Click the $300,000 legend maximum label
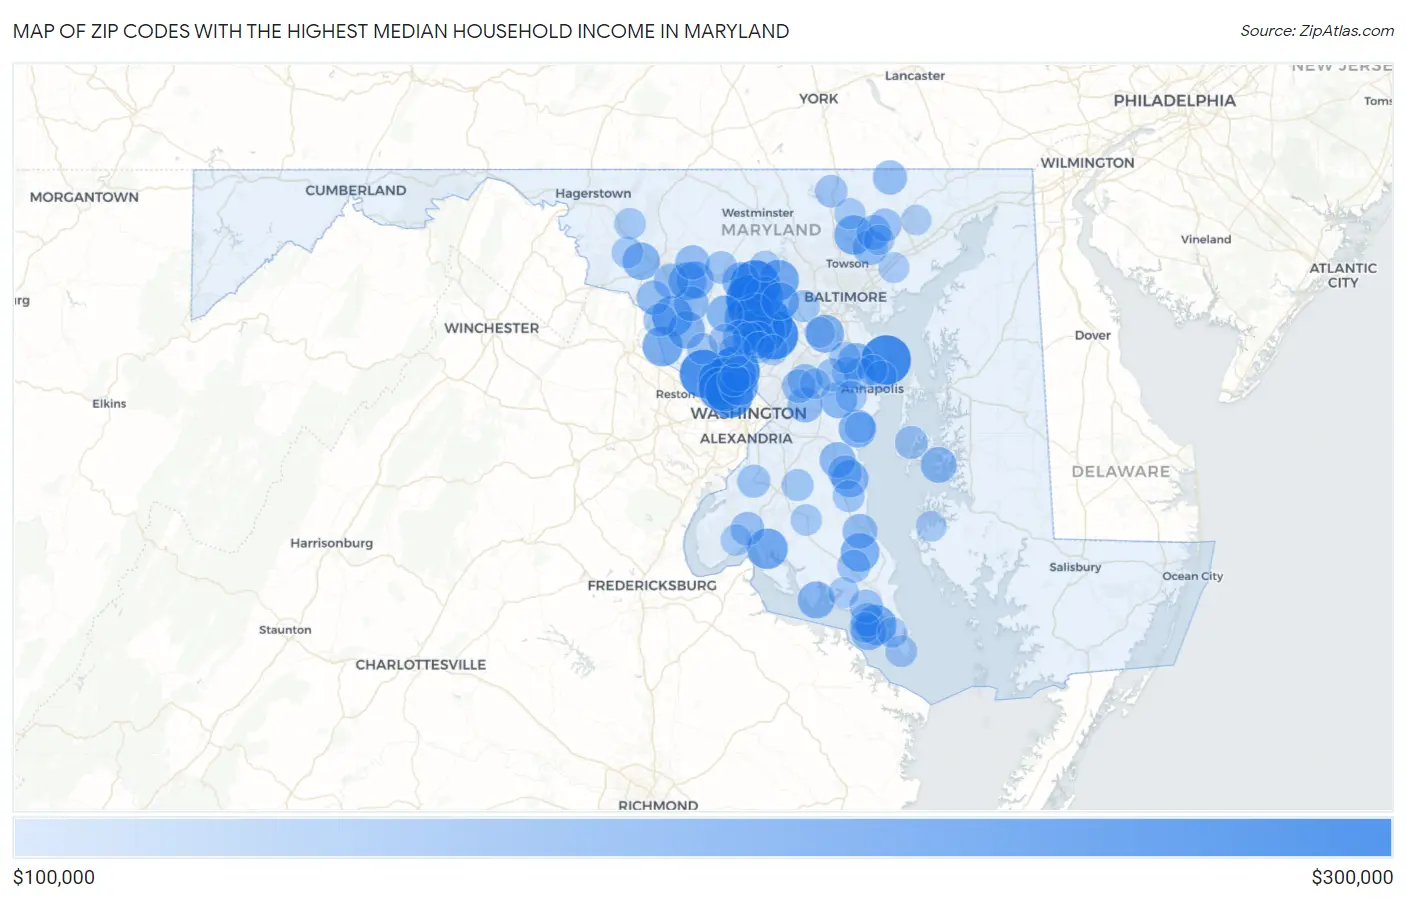 (1352, 877)
